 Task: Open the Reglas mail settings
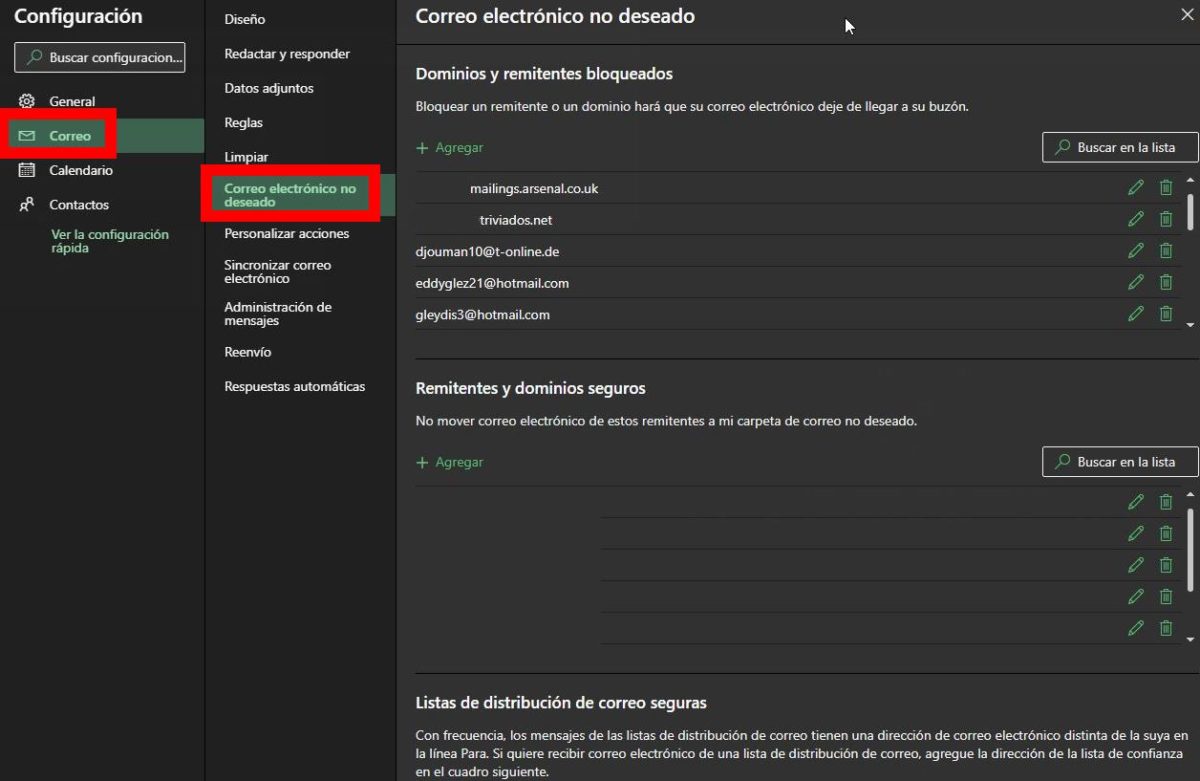(x=243, y=123)
